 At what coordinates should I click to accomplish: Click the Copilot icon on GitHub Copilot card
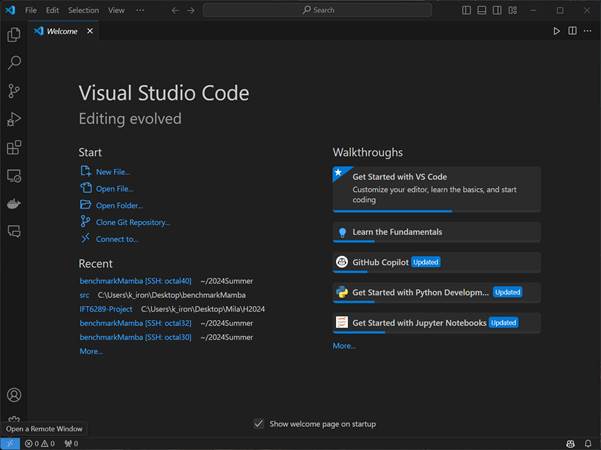342,262
